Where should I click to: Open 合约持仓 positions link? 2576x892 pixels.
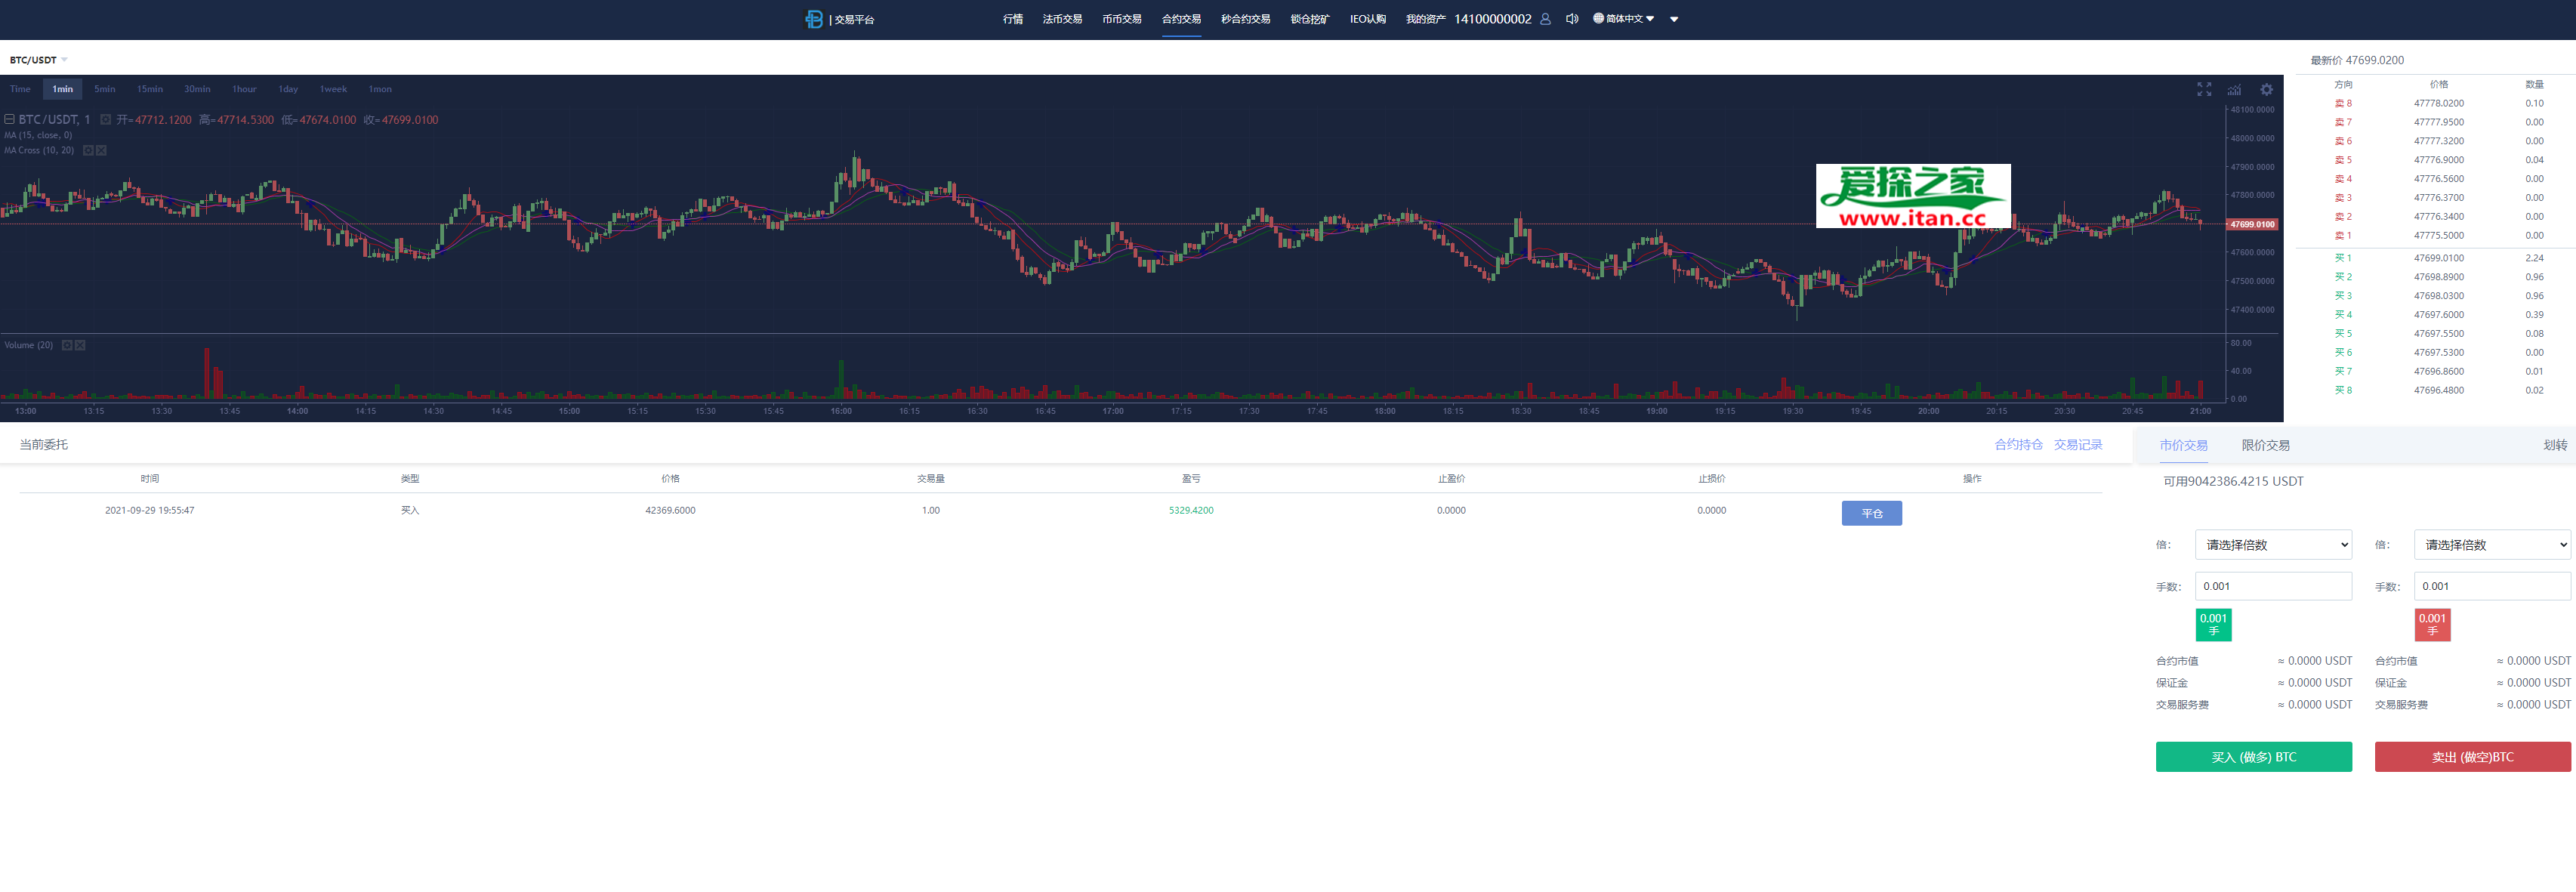point(2018,445)
